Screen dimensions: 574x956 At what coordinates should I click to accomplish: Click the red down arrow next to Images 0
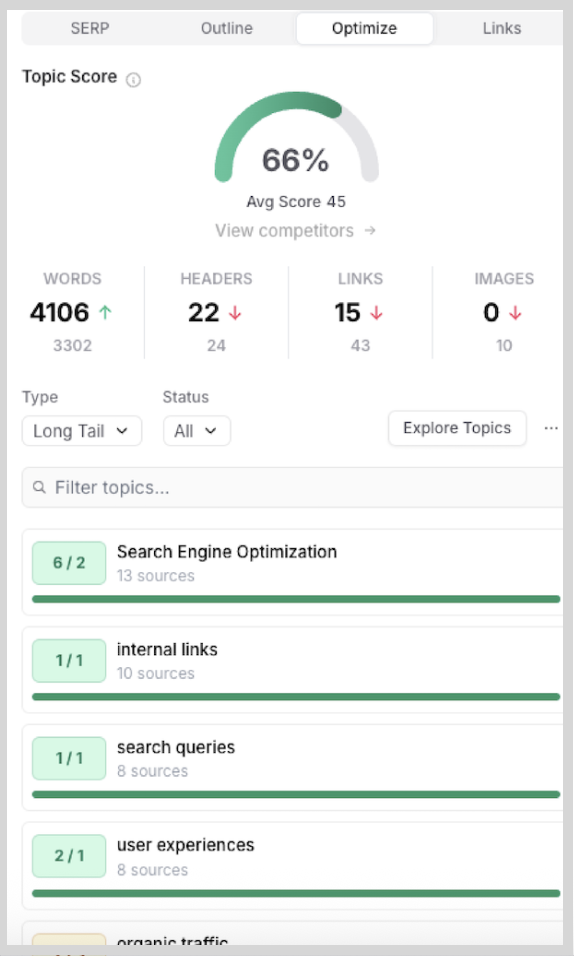pyautogui.click(x=515, y=313)
